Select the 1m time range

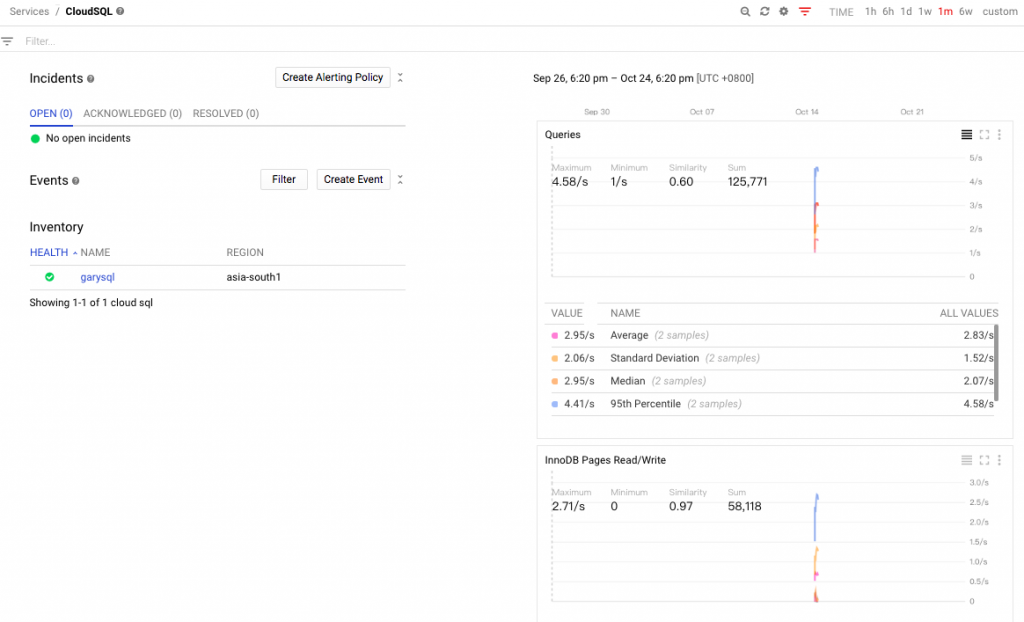point(945,12)
